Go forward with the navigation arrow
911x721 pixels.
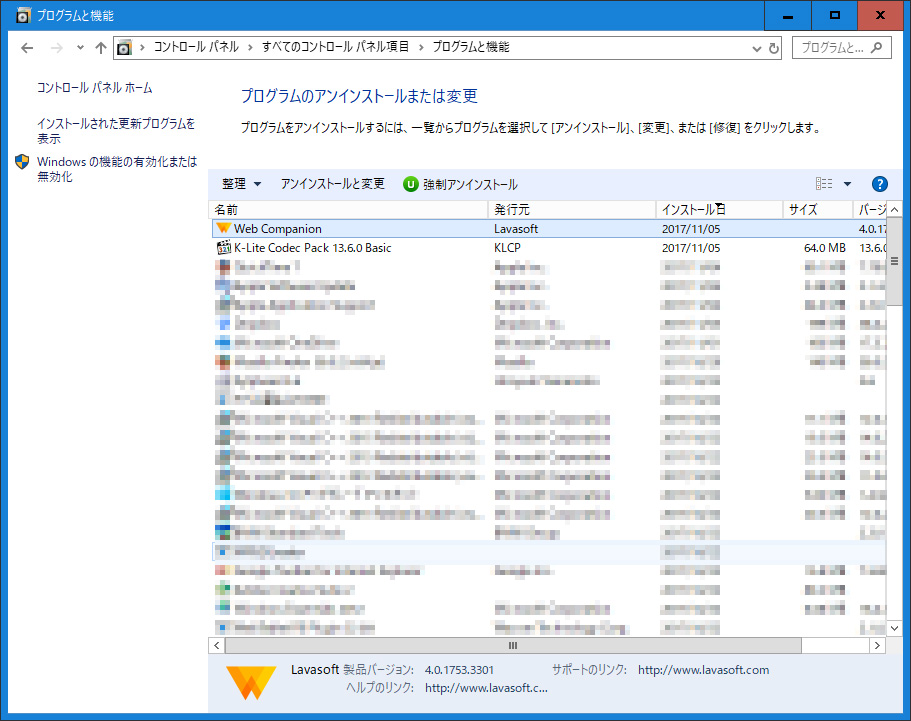[56, 48]
